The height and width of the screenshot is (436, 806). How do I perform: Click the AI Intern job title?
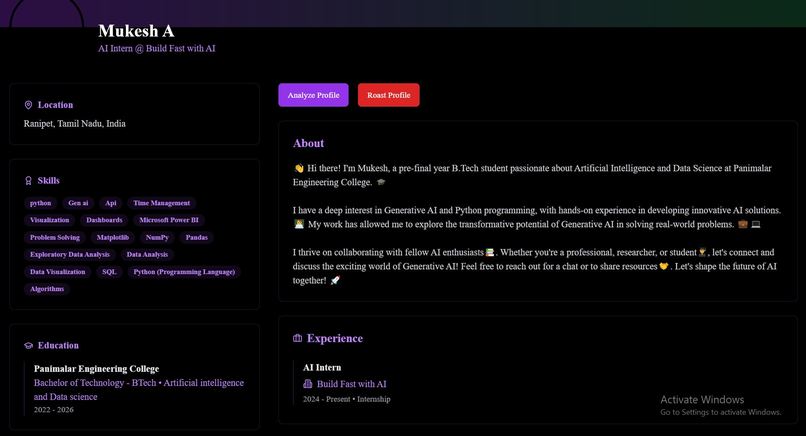[x=322, y=368]
